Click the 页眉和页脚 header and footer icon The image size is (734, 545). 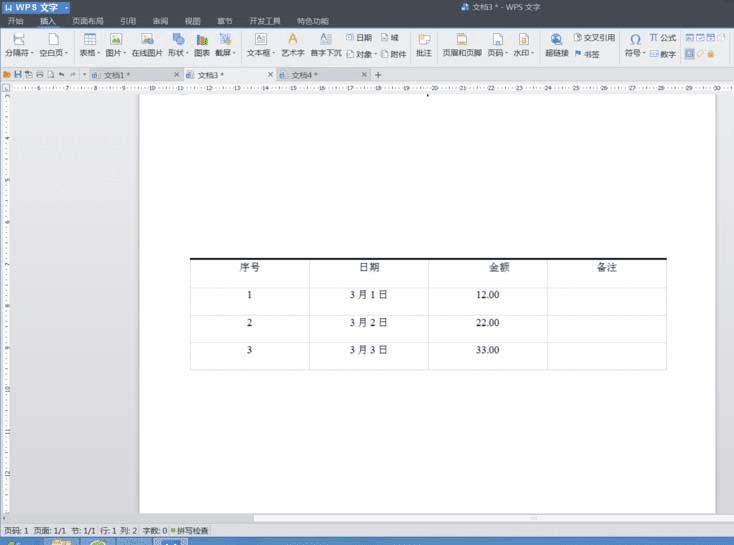[x=462, y=39]
